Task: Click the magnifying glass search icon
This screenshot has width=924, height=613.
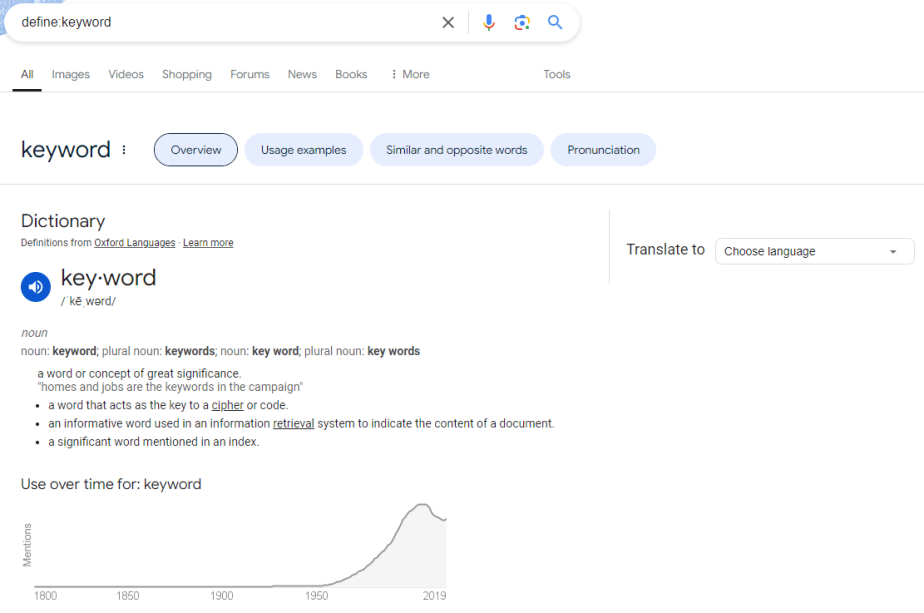Action: [555, 21]
